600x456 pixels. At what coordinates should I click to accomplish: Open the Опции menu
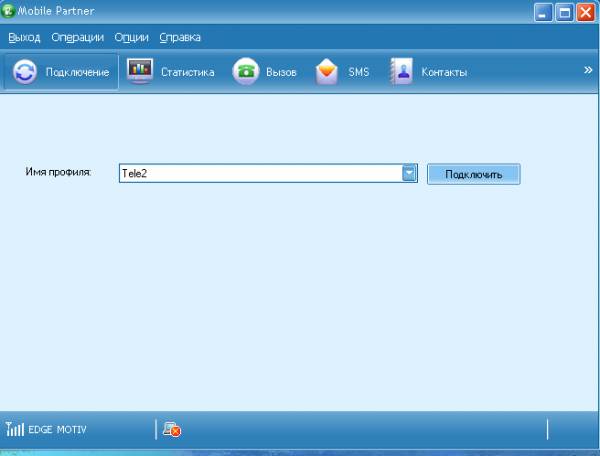pos(131,37)
